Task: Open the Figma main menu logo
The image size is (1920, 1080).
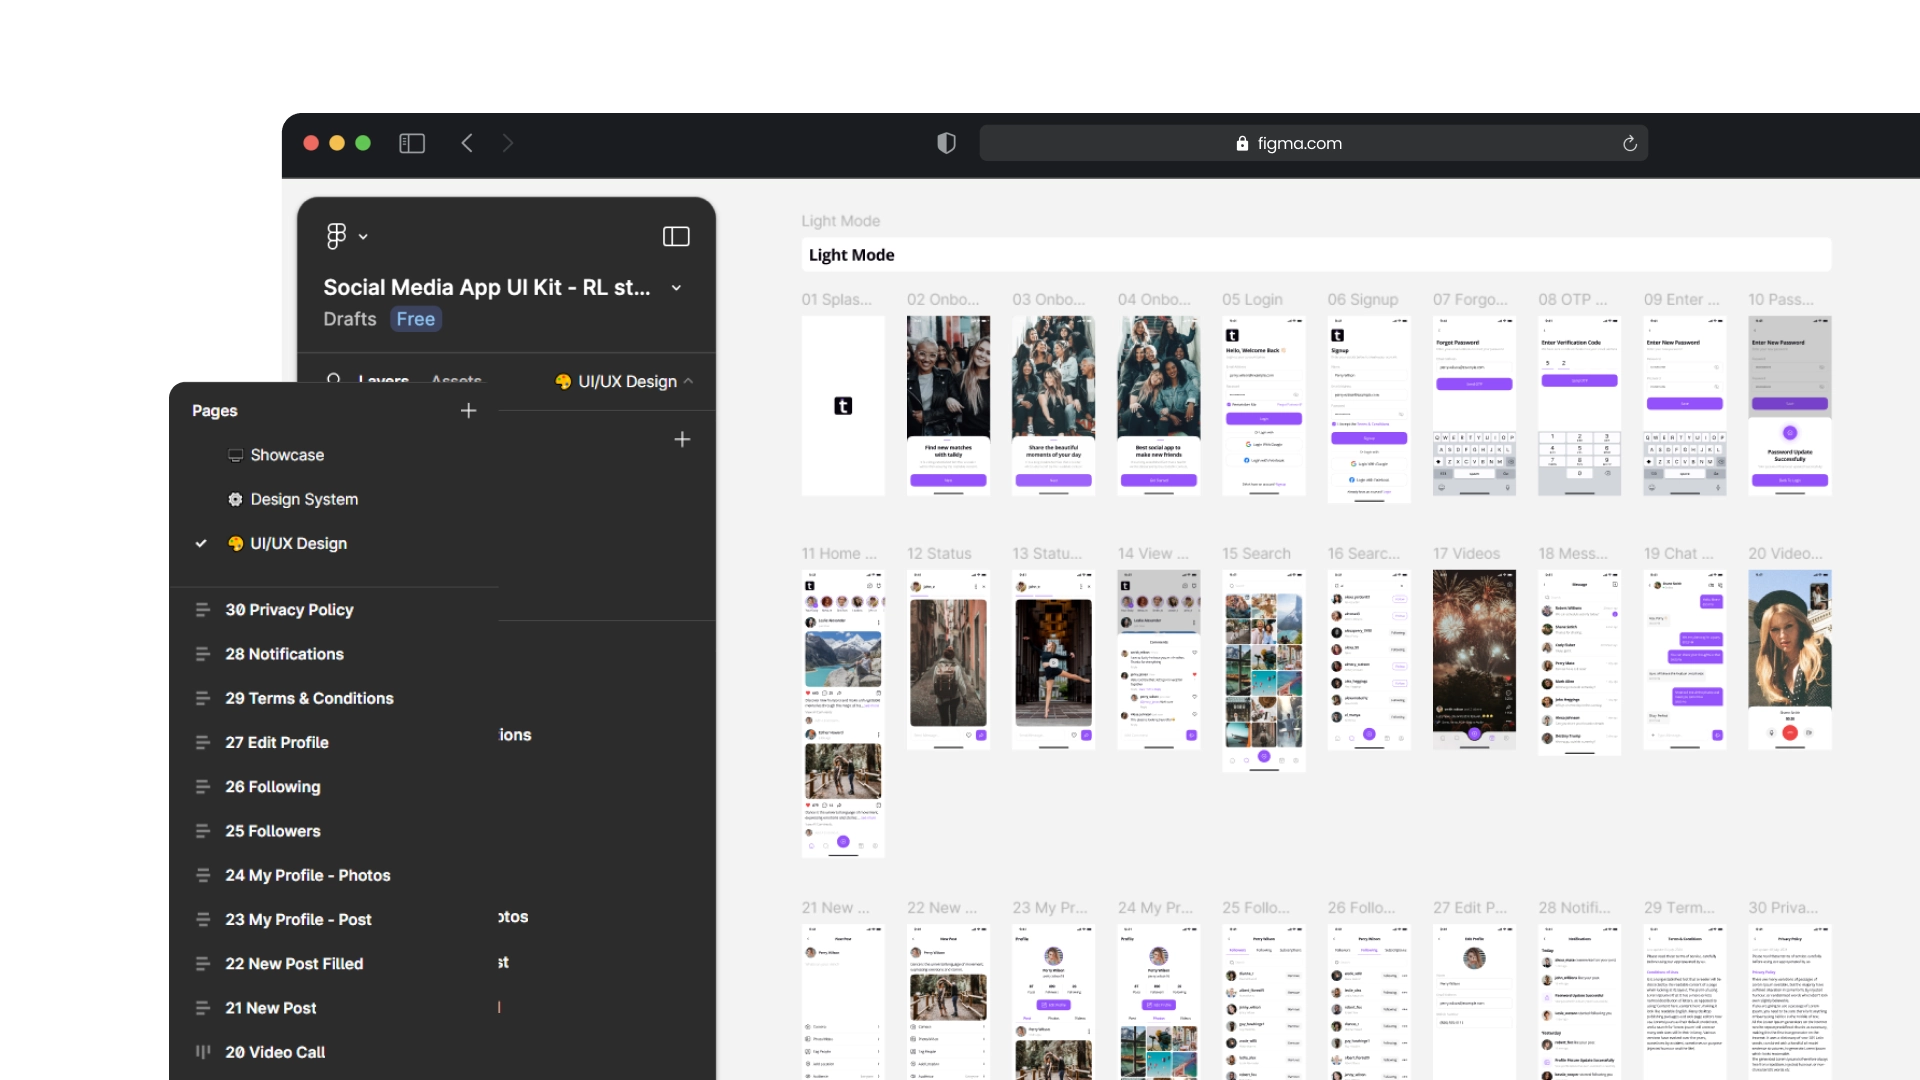Action: coord(336,236)
